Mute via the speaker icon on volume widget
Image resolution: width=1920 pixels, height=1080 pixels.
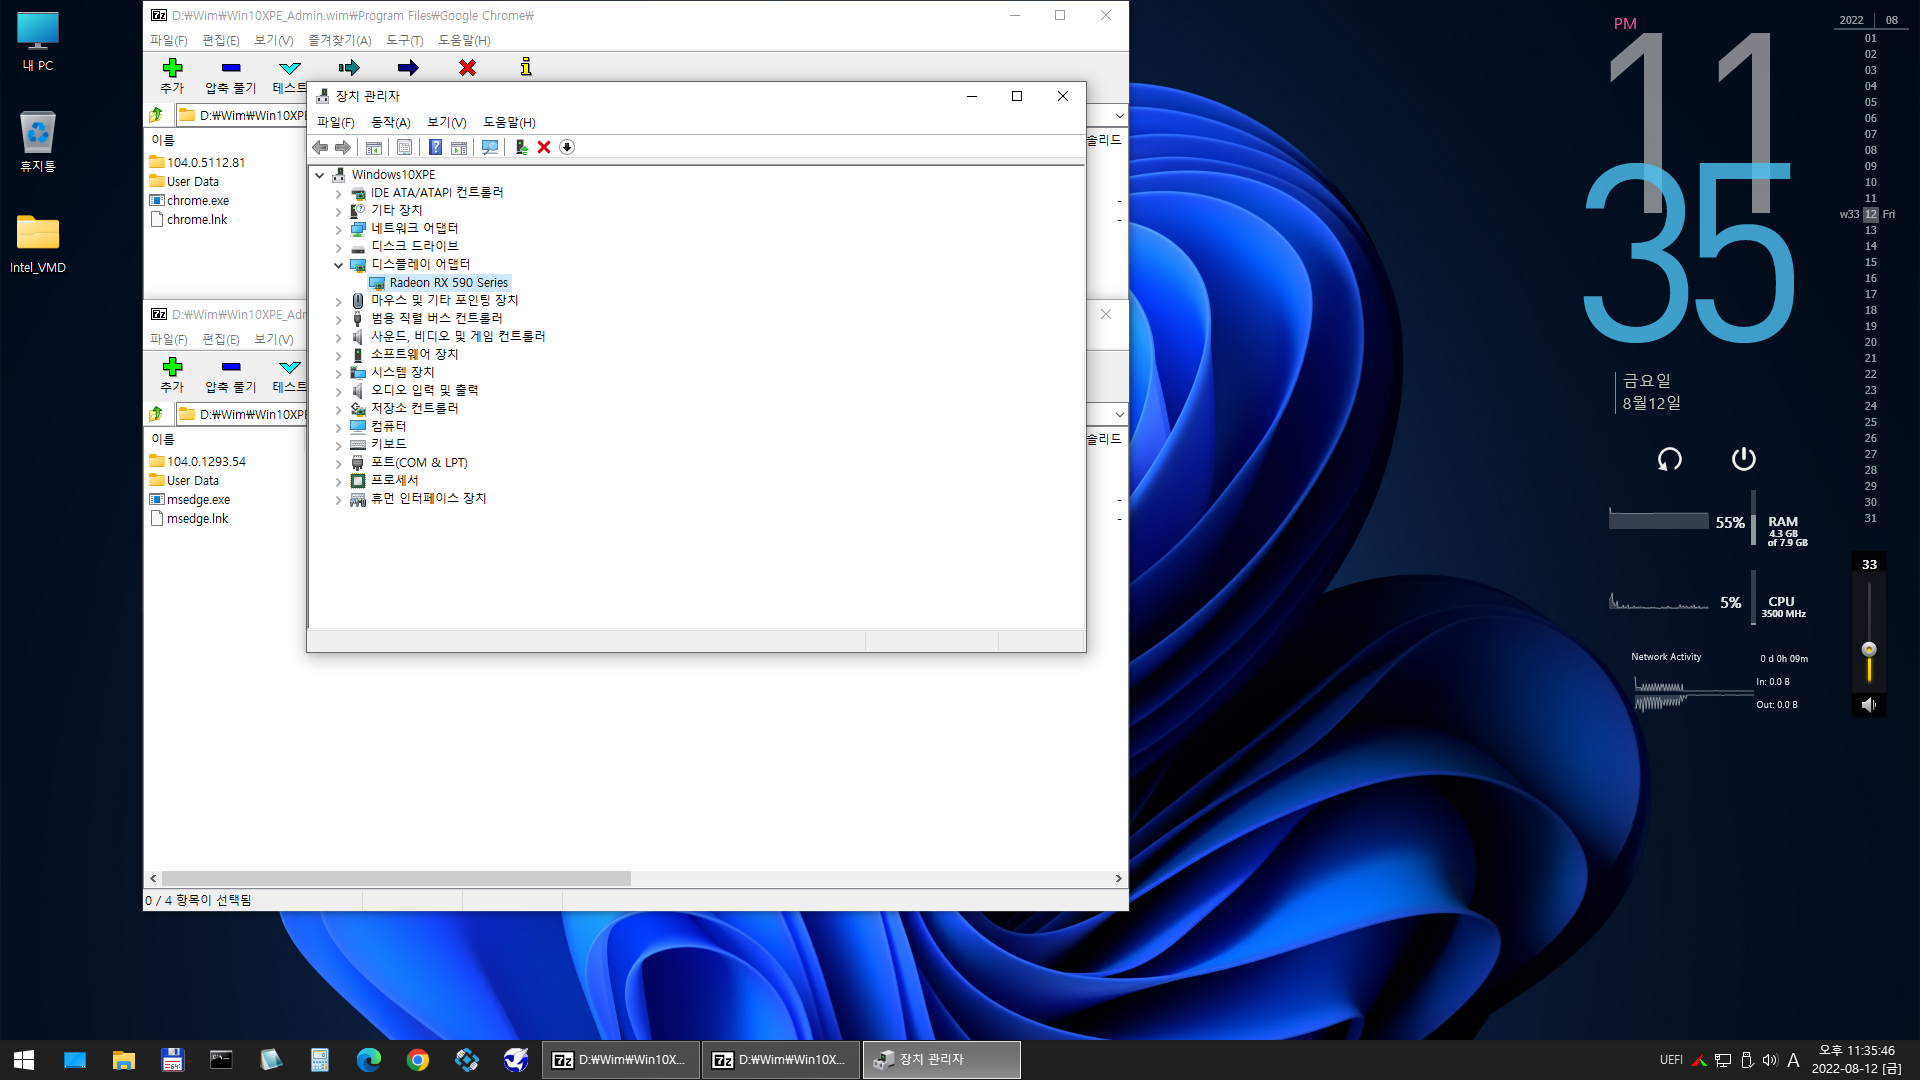pyautogui.click(x=1868, y=705)
